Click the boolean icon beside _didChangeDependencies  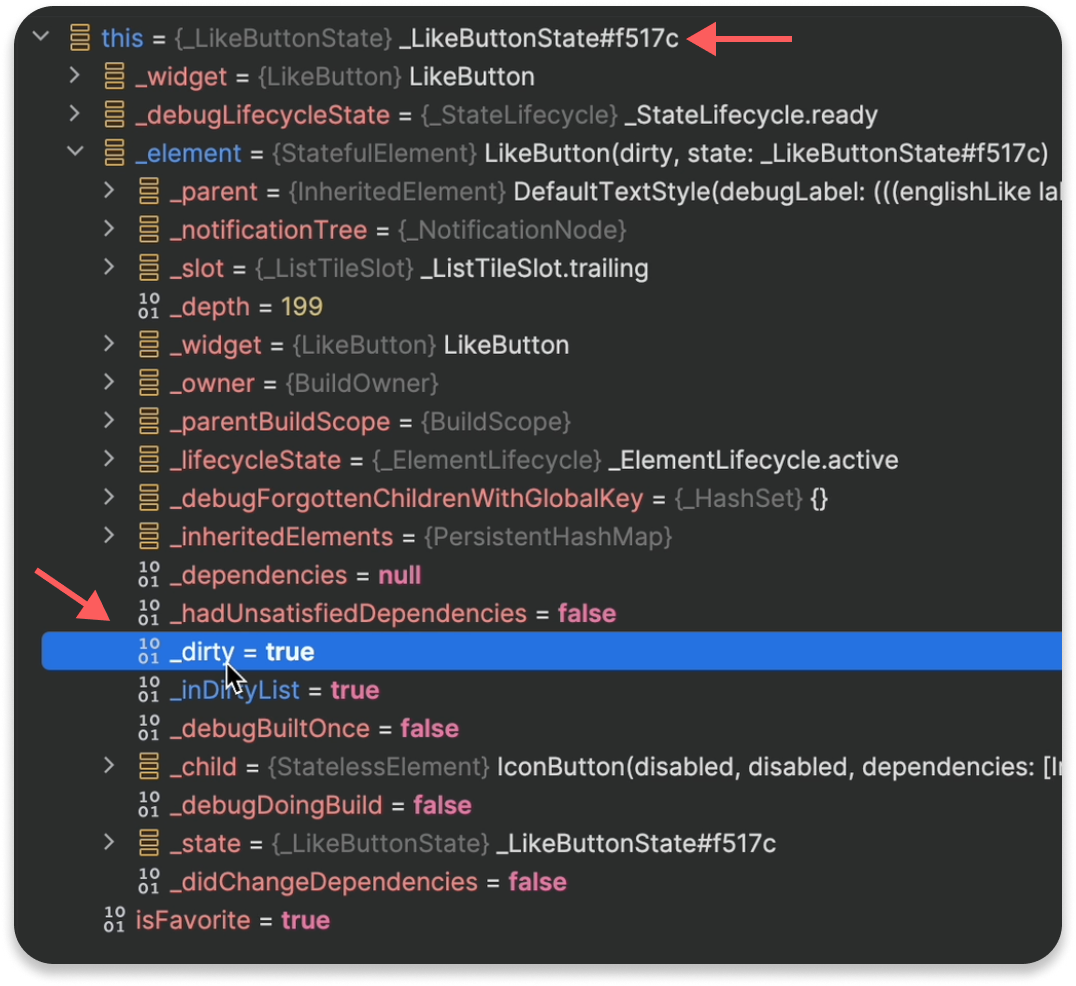tap(148, 881)
